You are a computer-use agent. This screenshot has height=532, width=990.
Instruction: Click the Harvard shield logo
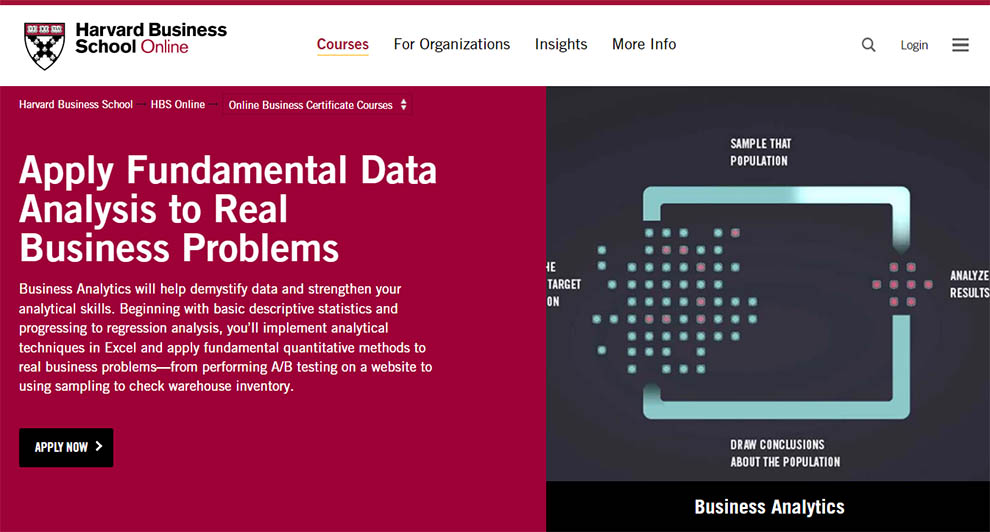(x=44, y=46)
